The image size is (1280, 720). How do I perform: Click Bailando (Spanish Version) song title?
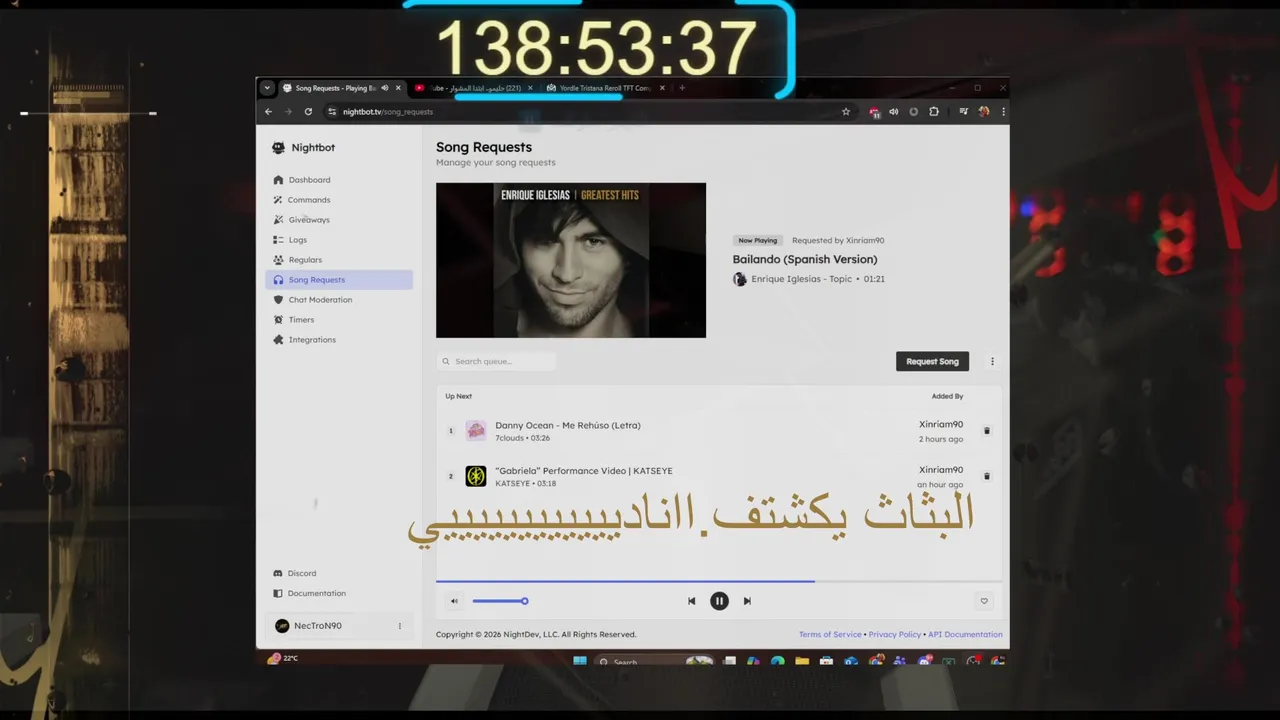805,259
